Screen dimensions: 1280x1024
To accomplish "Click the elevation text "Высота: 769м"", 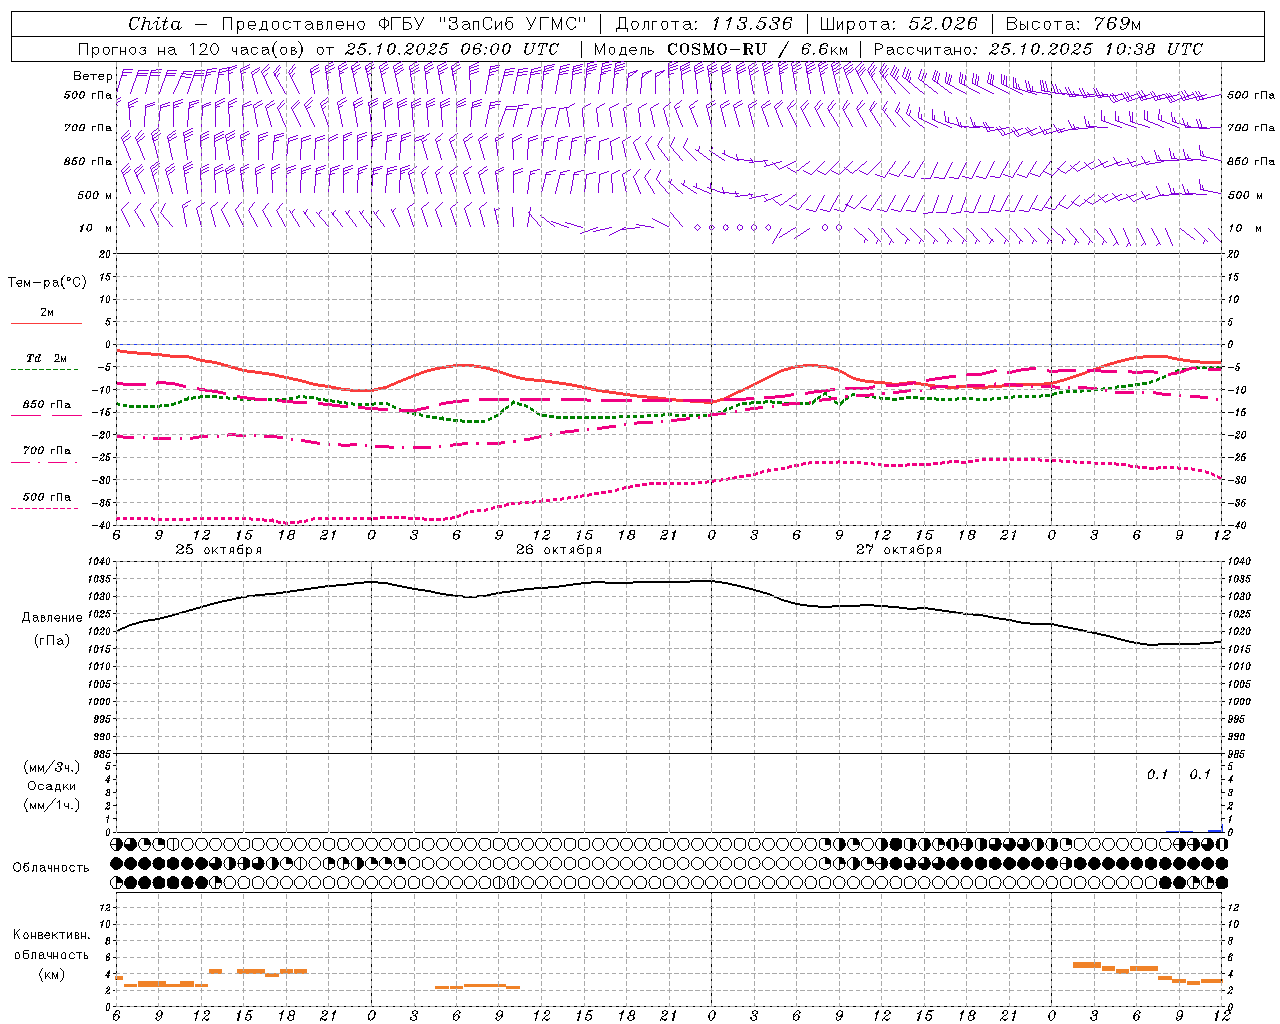I will (x=1073, y=24).
